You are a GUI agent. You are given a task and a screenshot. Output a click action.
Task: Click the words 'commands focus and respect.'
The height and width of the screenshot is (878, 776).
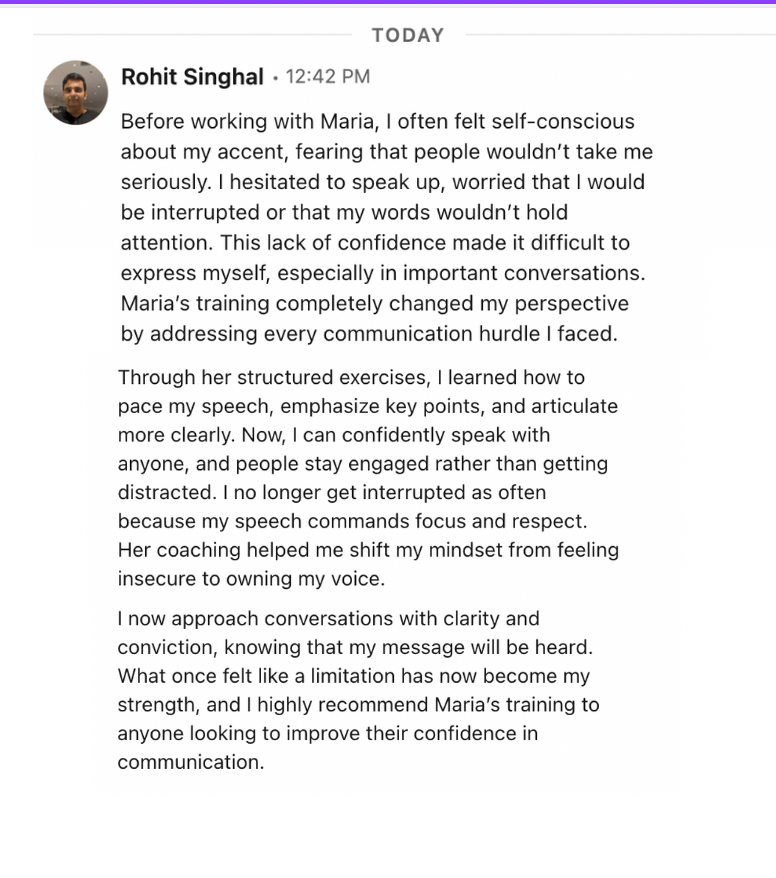click(x=447, y=521)
